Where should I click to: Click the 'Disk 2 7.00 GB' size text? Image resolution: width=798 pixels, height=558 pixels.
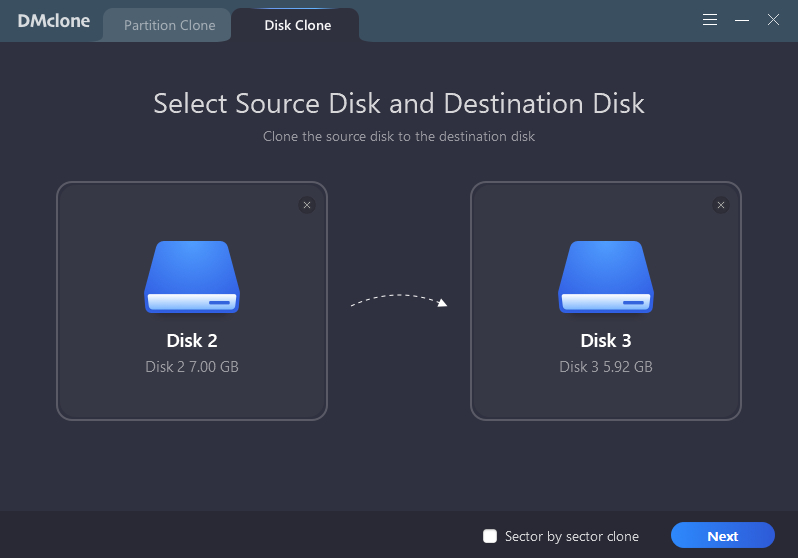tap(192, 367)
